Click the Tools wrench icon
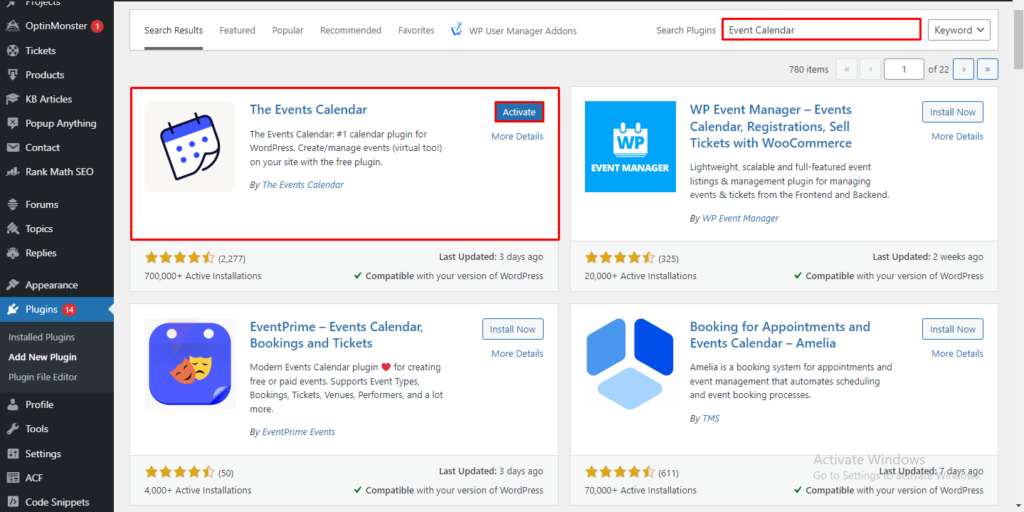Image resolution: width=1024 pixels, height=512 pixels. tap(12, 428)
